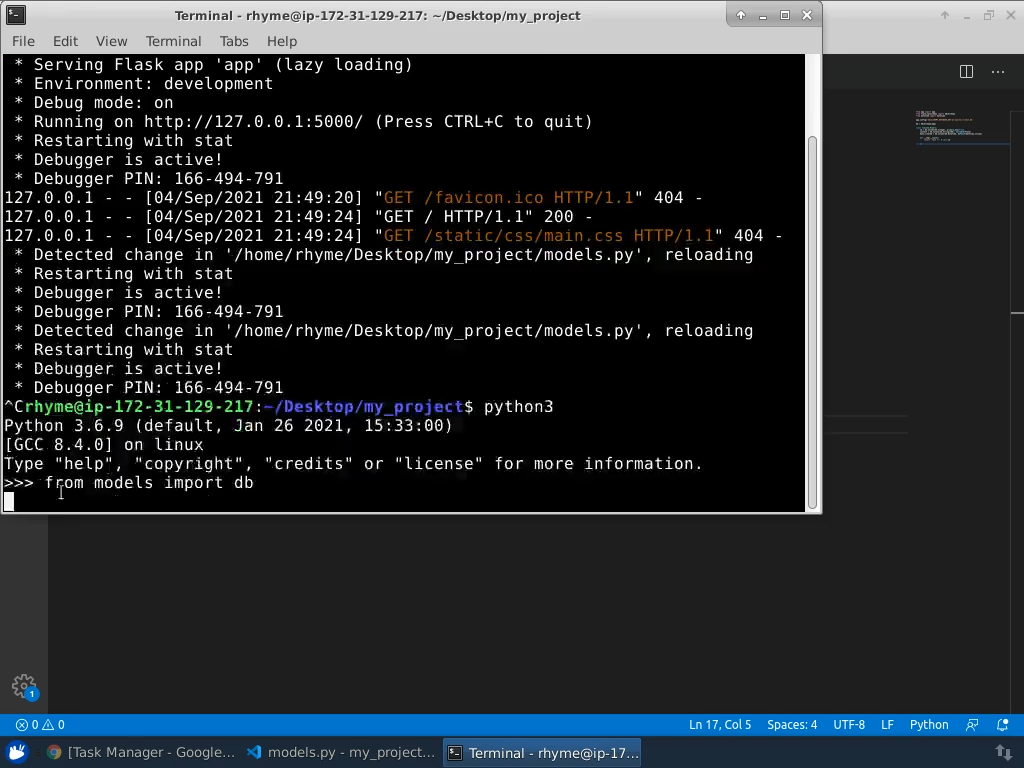Click the VS Code window up-arrow title button
1024x768 pixels.
click(x=944, y=15)
